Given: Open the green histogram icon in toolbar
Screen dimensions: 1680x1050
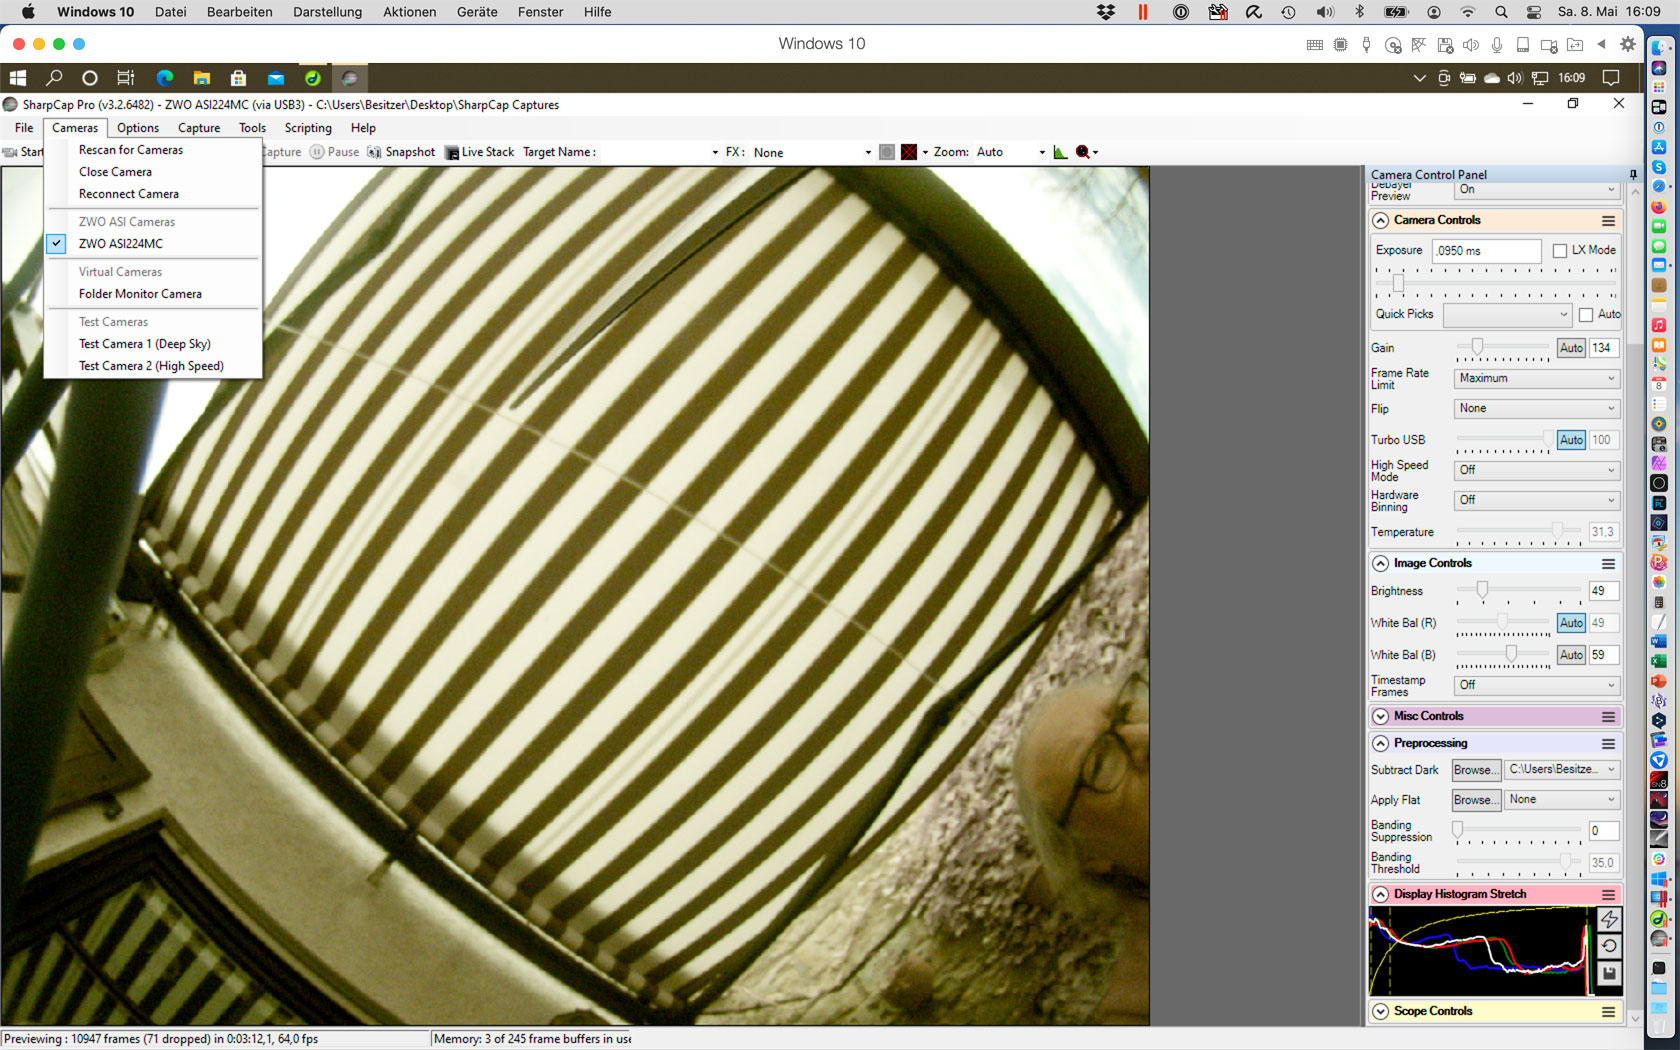Looking at the screenshot, I should 1061,152.
